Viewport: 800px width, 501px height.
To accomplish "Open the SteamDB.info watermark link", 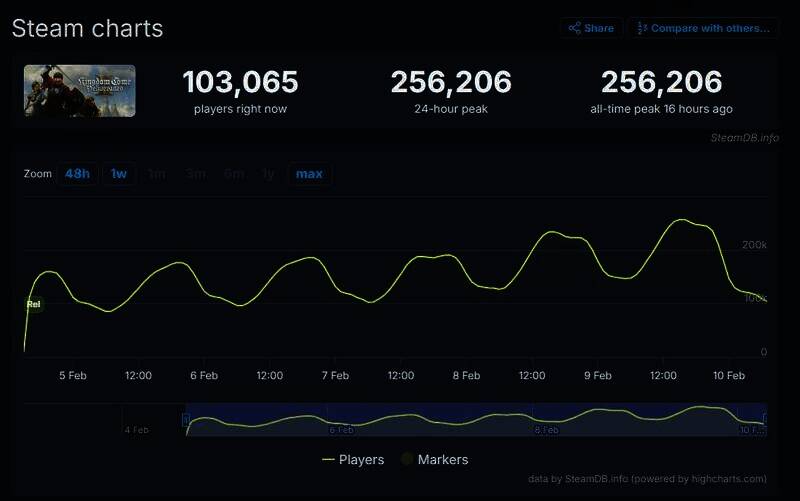I will click(744, 137).
